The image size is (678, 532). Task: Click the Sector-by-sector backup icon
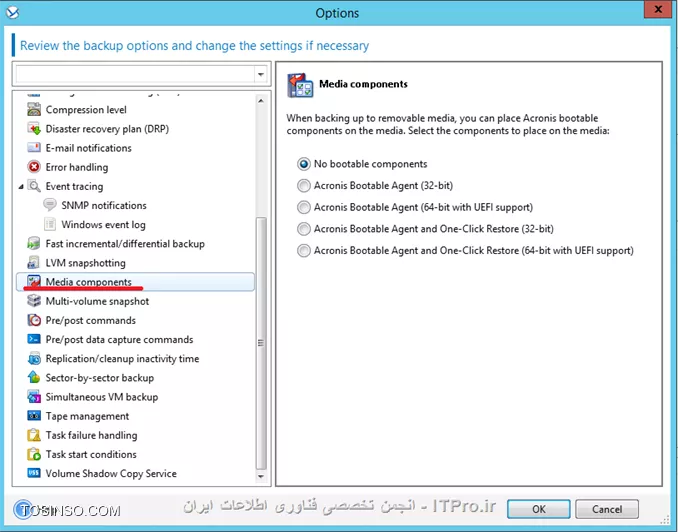(x=34, y=378)
